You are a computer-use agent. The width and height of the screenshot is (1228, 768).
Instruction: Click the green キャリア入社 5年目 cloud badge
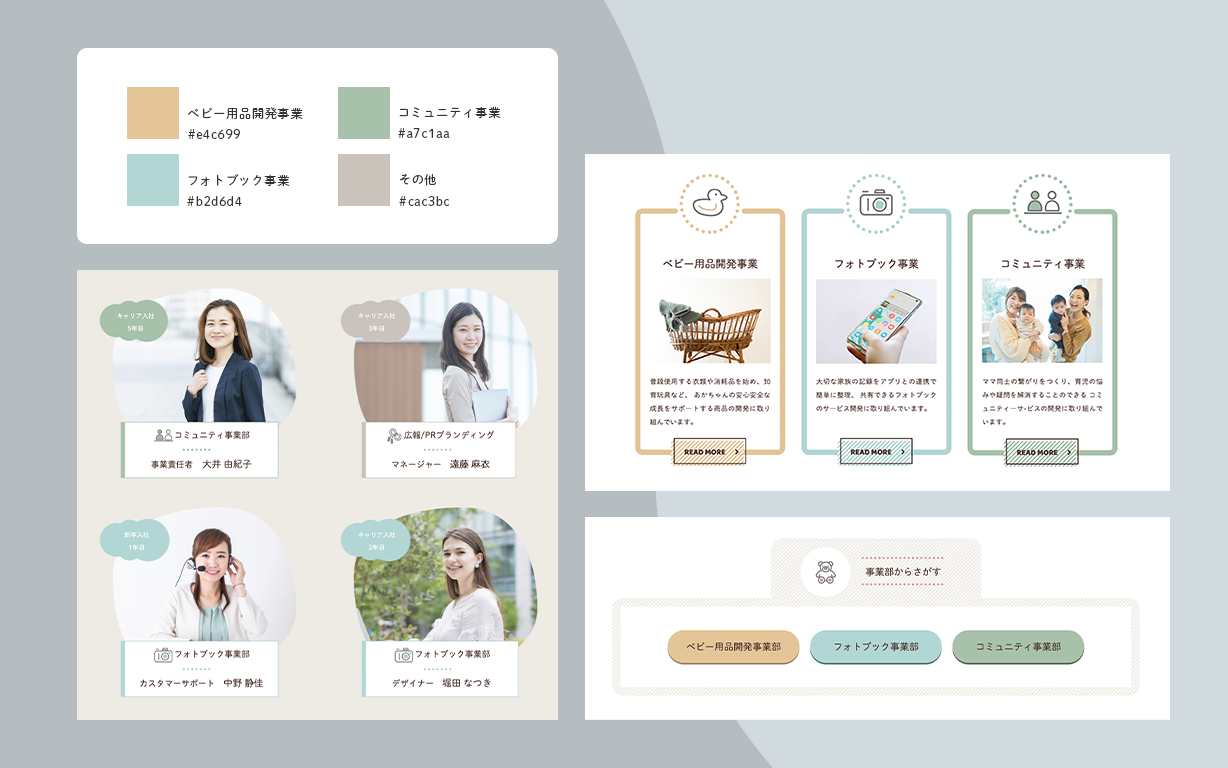tap(135, 321)
